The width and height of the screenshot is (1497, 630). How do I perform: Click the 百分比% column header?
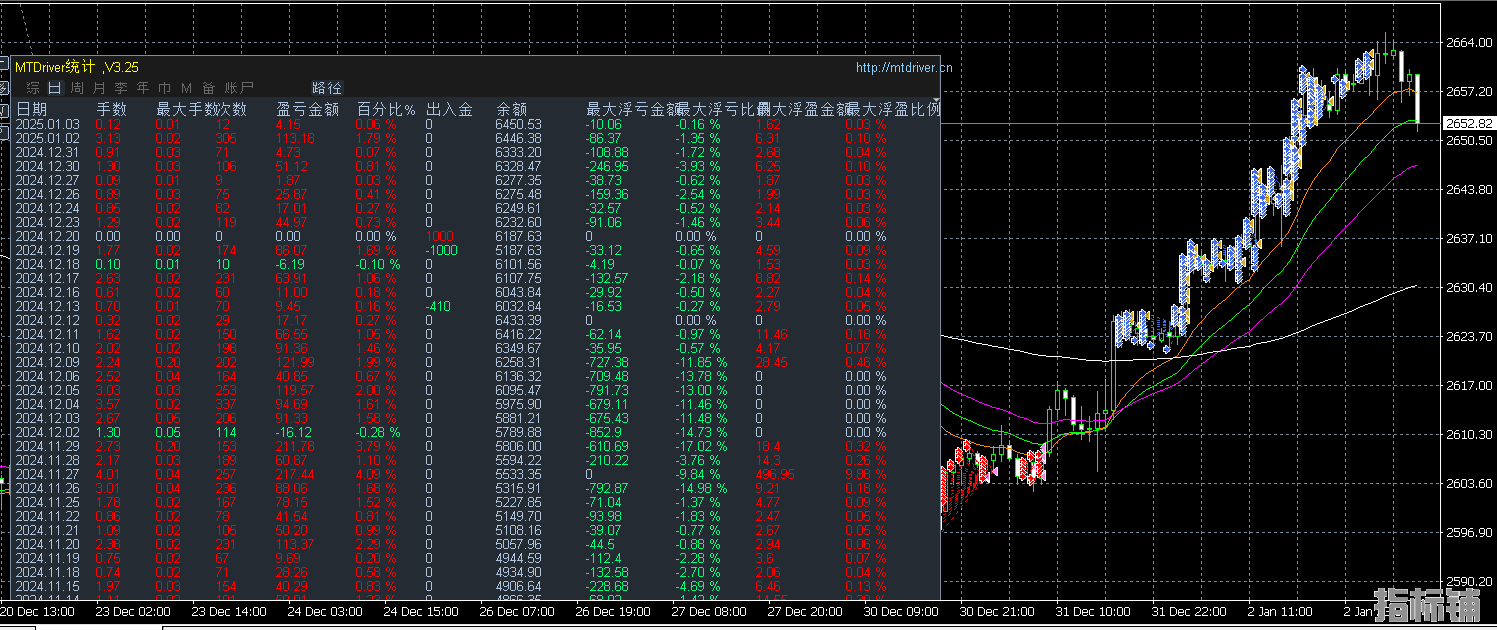click(386, 108)
